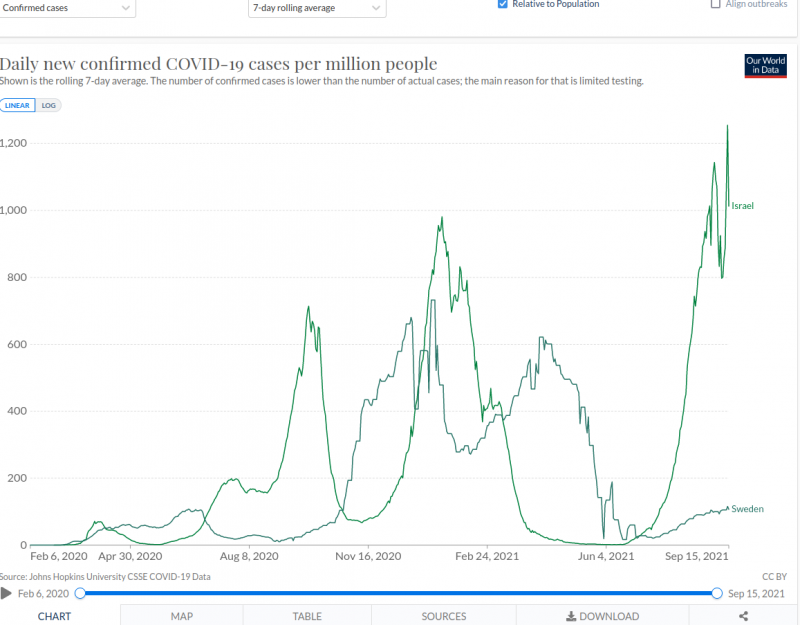
Task: Click the Sweden line label
Action: click(747, 509)
